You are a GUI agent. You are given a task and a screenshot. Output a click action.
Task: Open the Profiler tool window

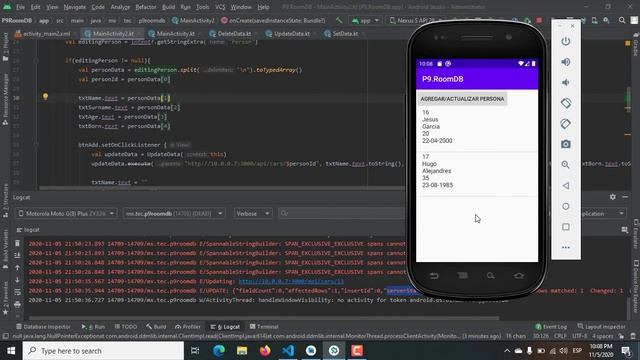pyautogui.click(x=188, y=327)
